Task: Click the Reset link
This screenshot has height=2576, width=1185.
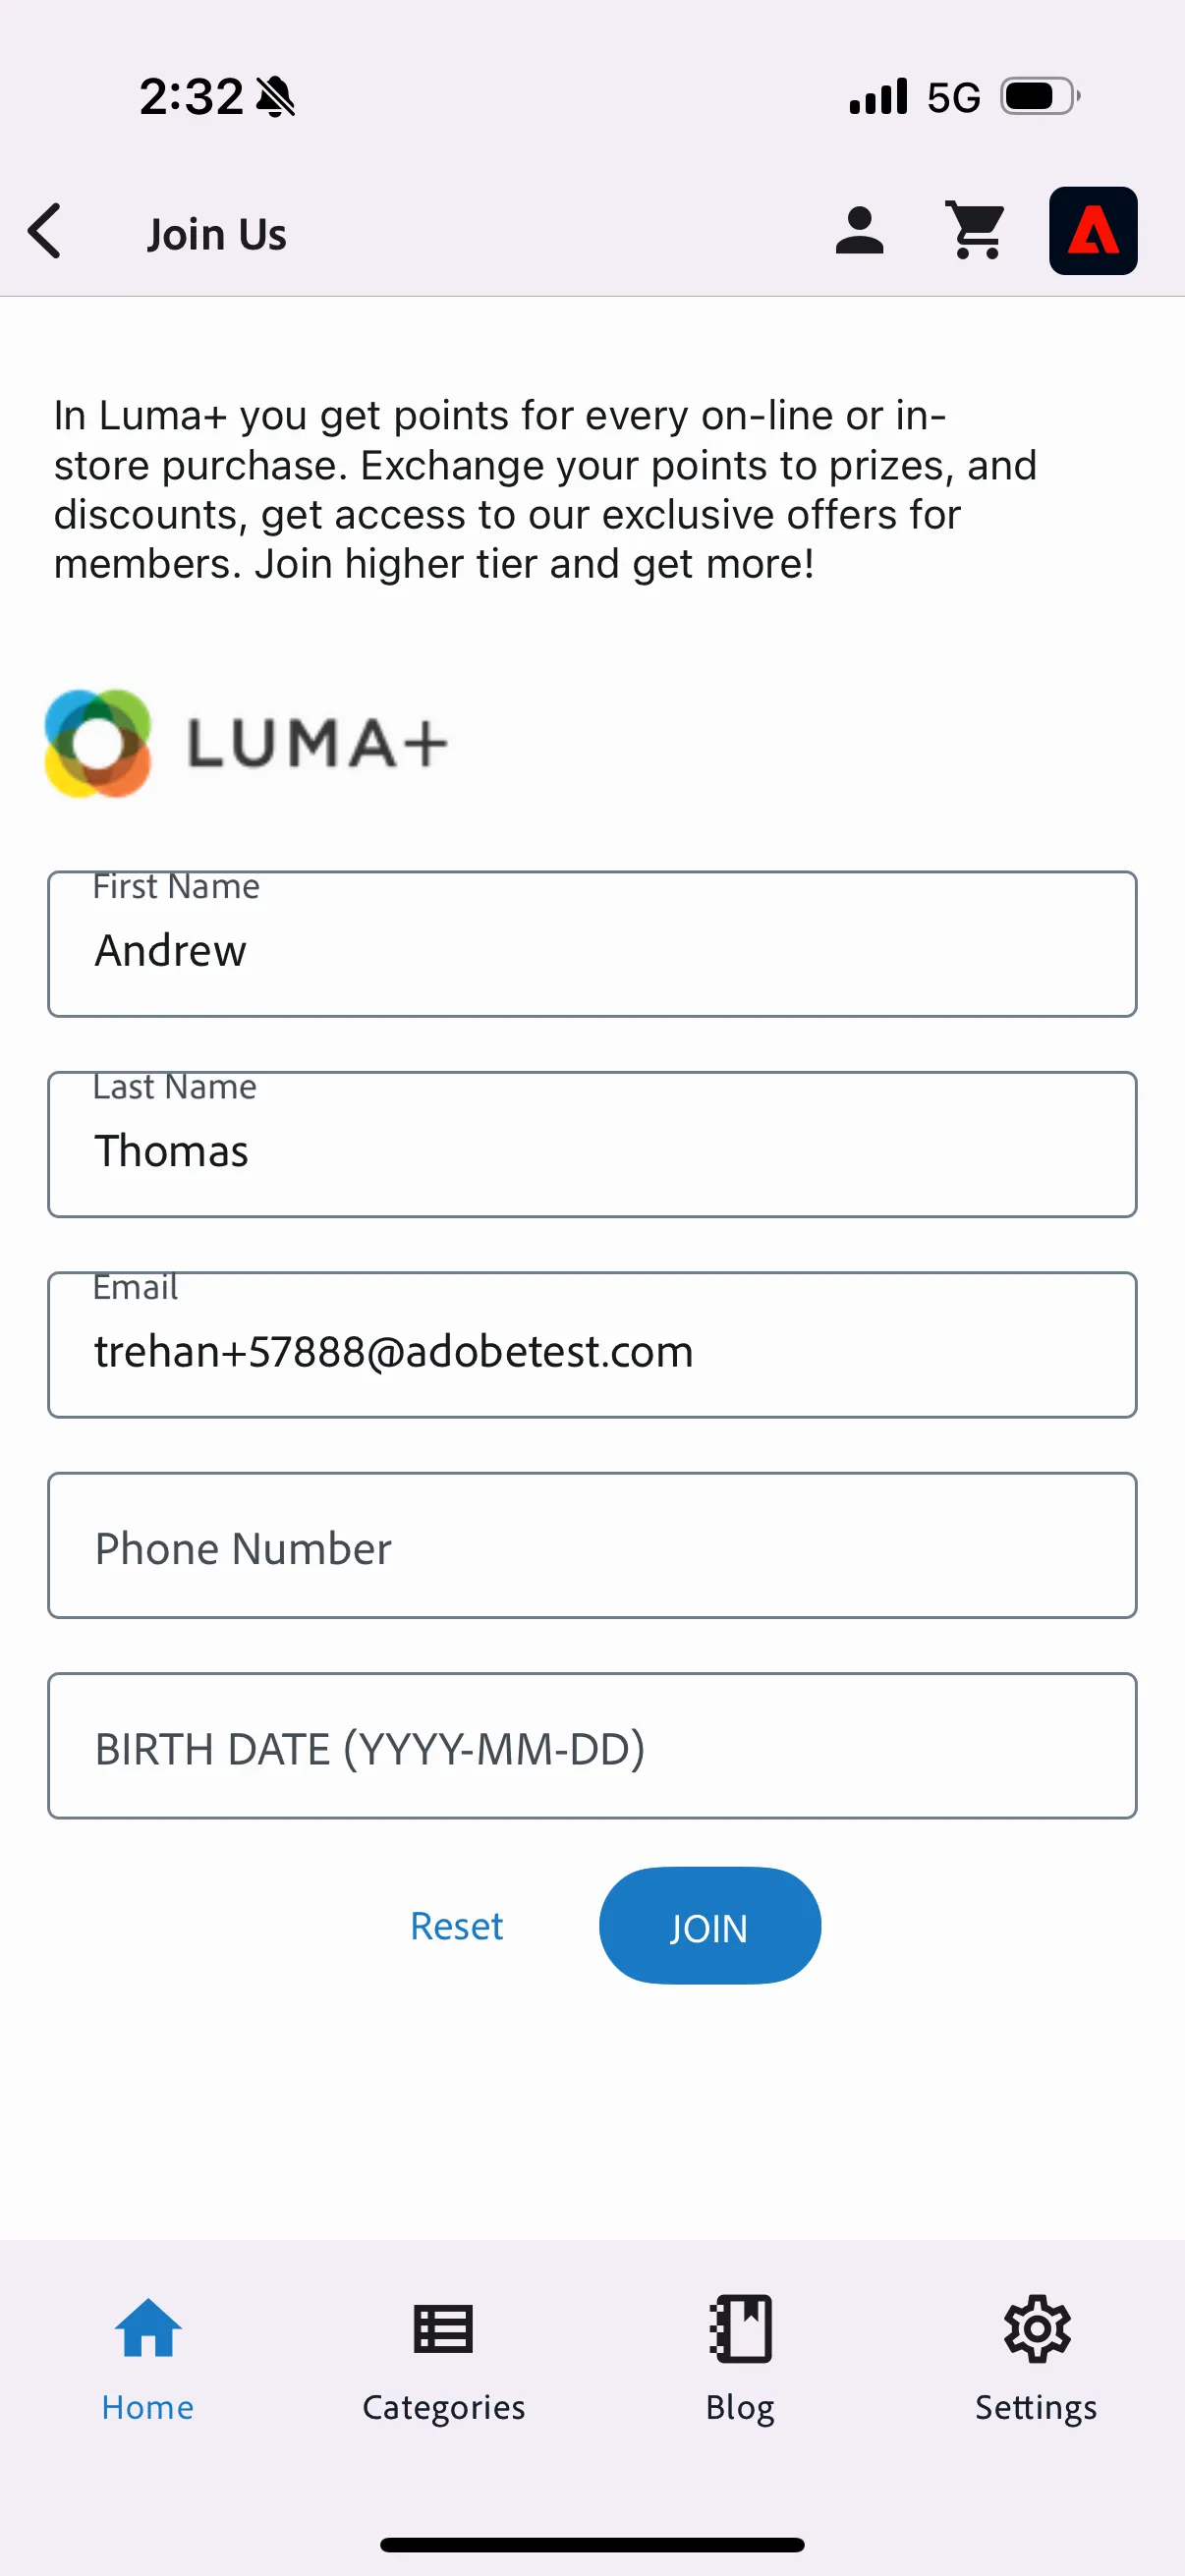Action: point(457,1926)
